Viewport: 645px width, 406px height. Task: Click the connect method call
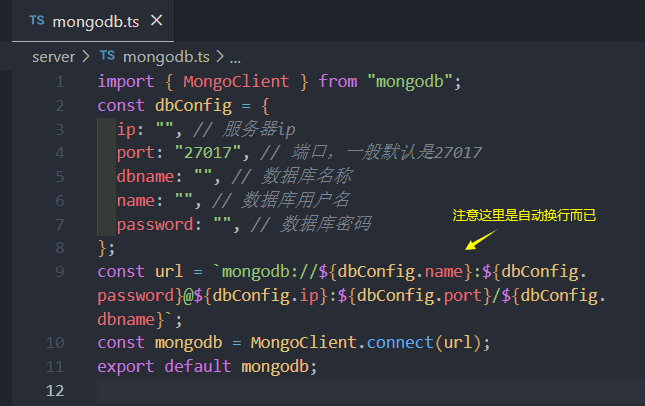tap(400, 343)
